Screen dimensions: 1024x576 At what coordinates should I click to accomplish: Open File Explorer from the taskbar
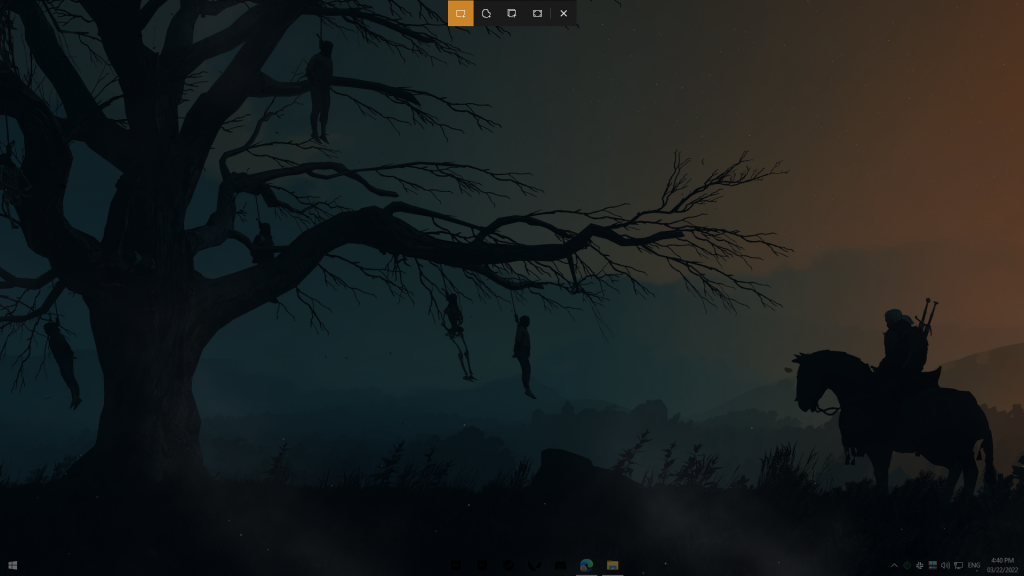coord(613,565)
